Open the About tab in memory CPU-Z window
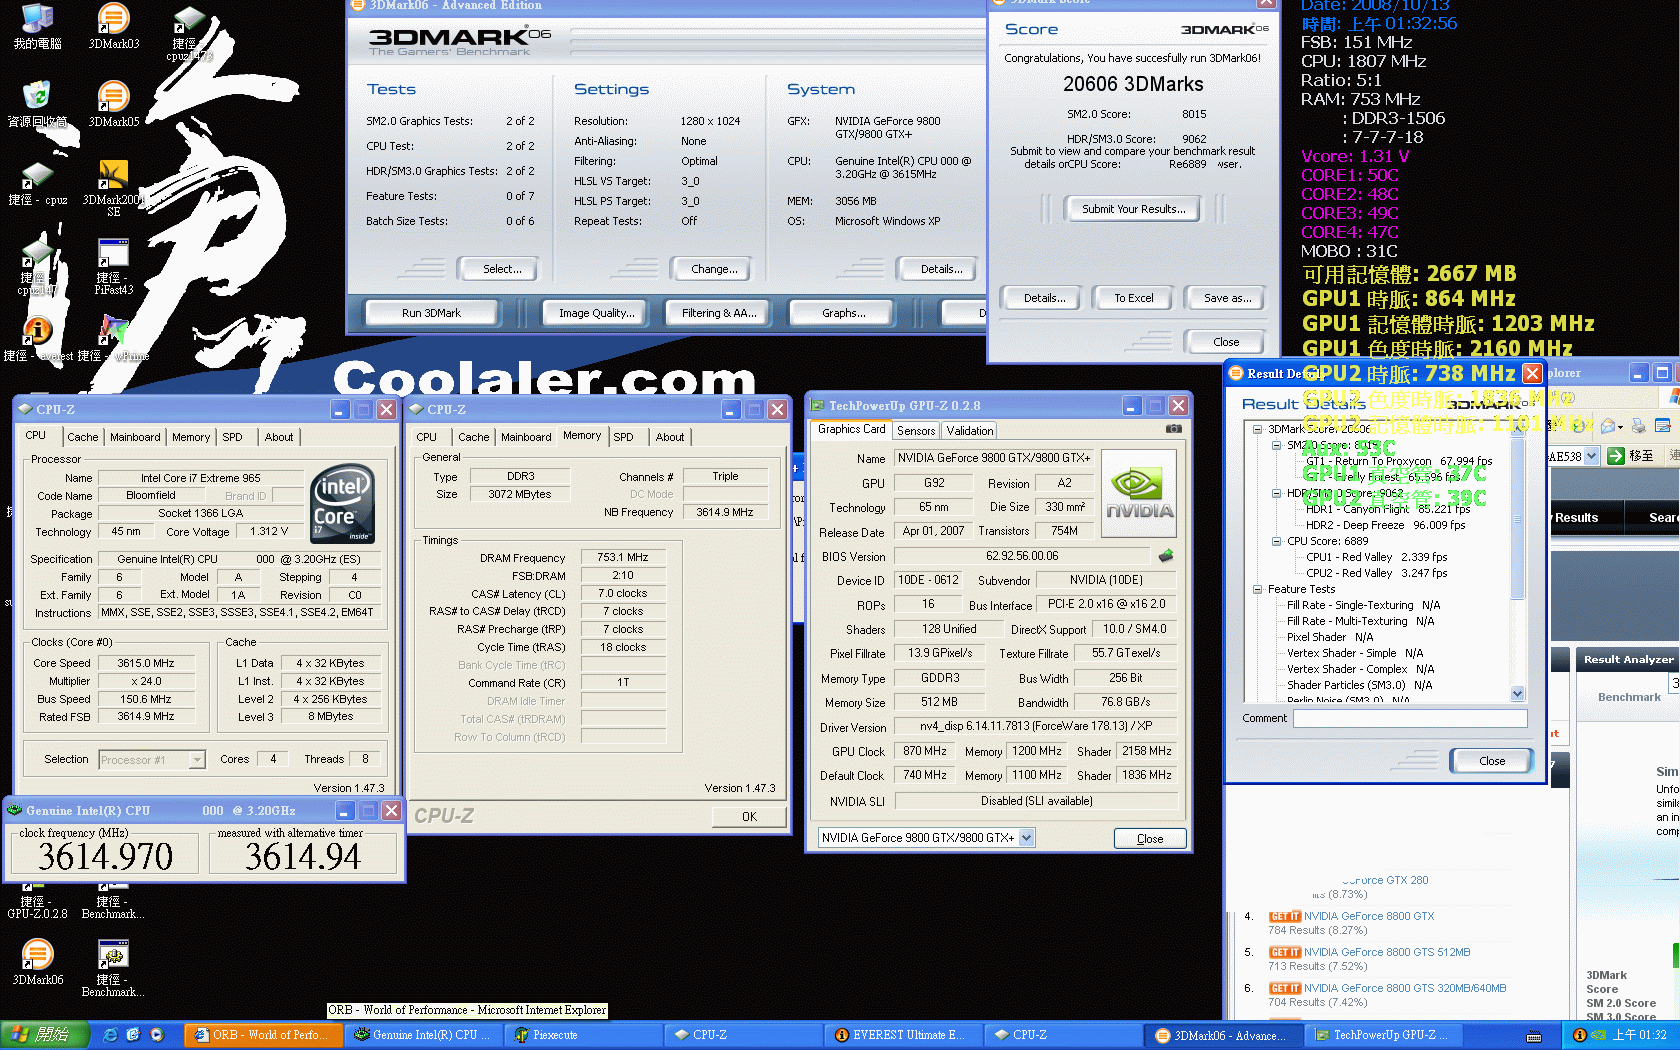The width and height of the screenshot is (1680, 1050). [x=670, y=437]
